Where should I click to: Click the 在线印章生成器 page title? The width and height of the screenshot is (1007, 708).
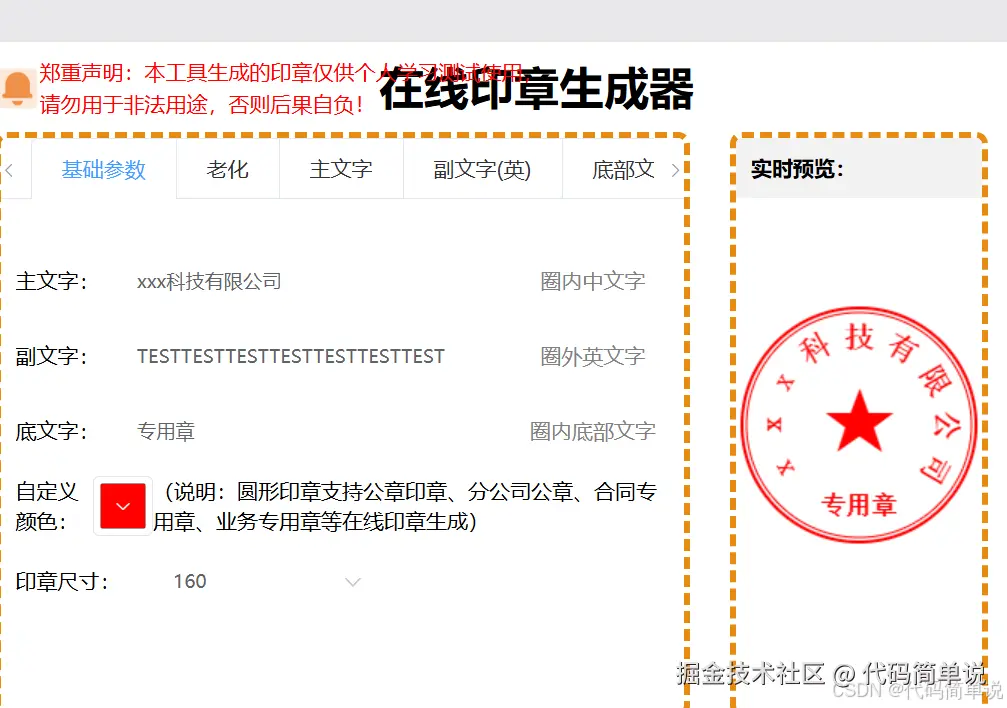pyautogui.click(x=537, y=90)
